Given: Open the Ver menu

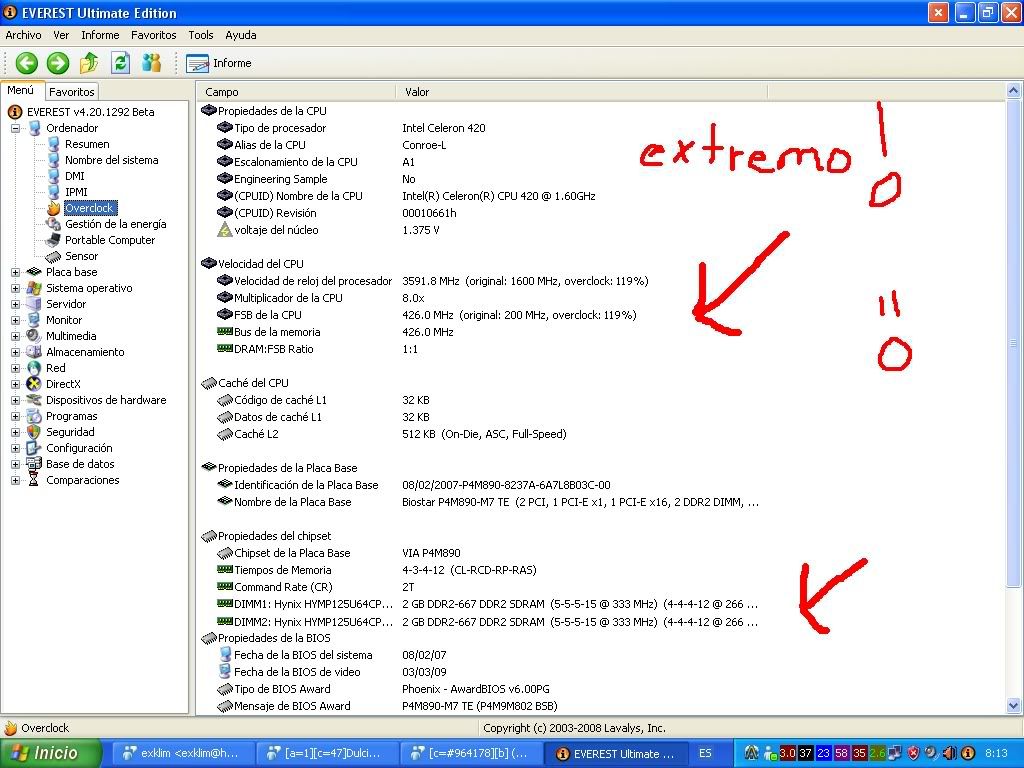Looking at the screenshot, I should point(61,35).
